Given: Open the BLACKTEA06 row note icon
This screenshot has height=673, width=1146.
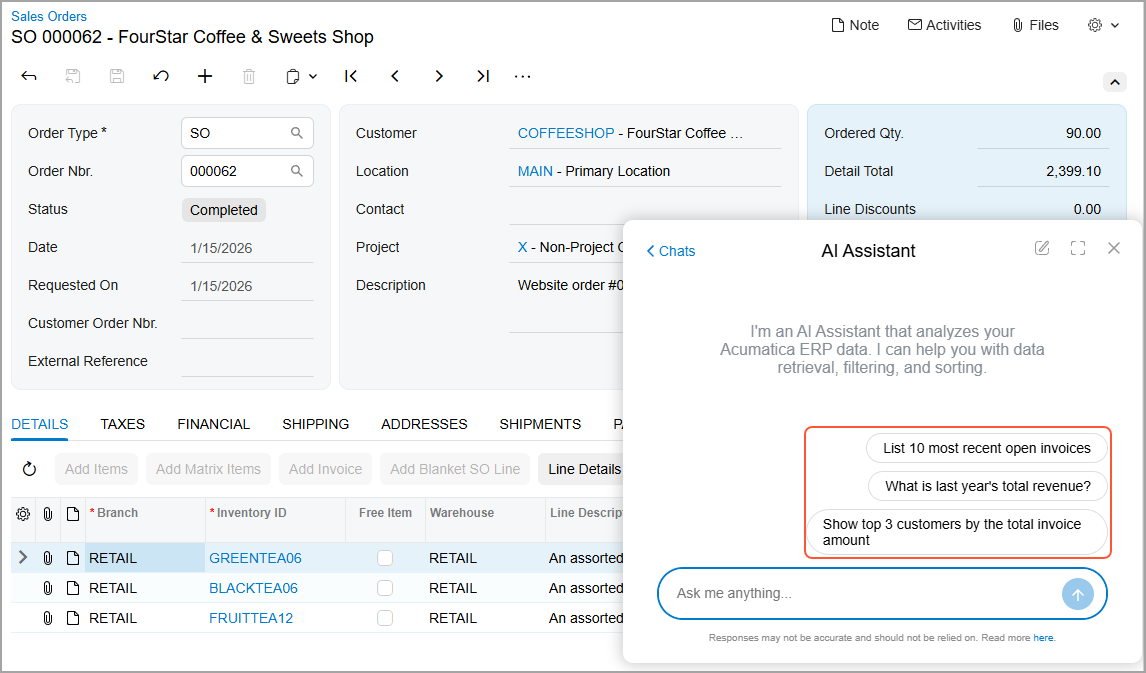Looking at the screenshot, I should (72, 588).
